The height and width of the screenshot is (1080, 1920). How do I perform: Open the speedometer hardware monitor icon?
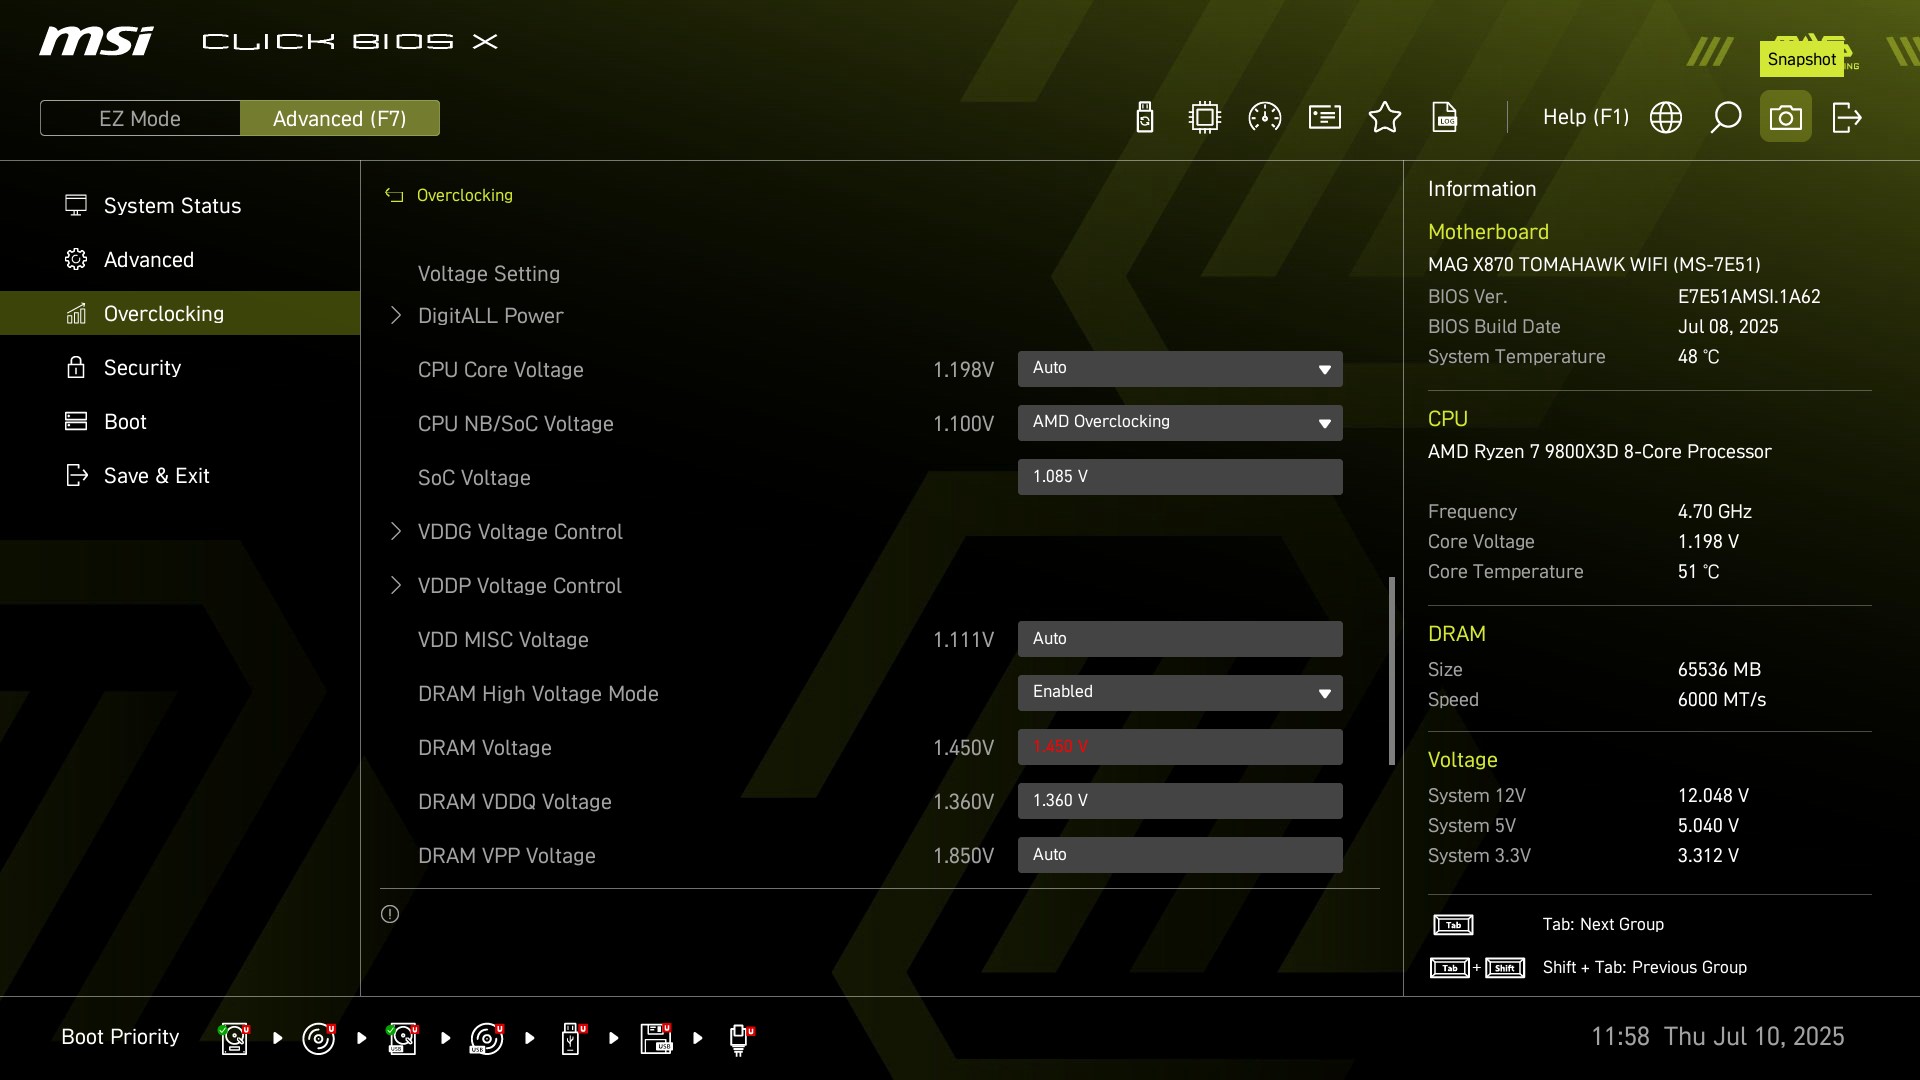pos(1265,118)
